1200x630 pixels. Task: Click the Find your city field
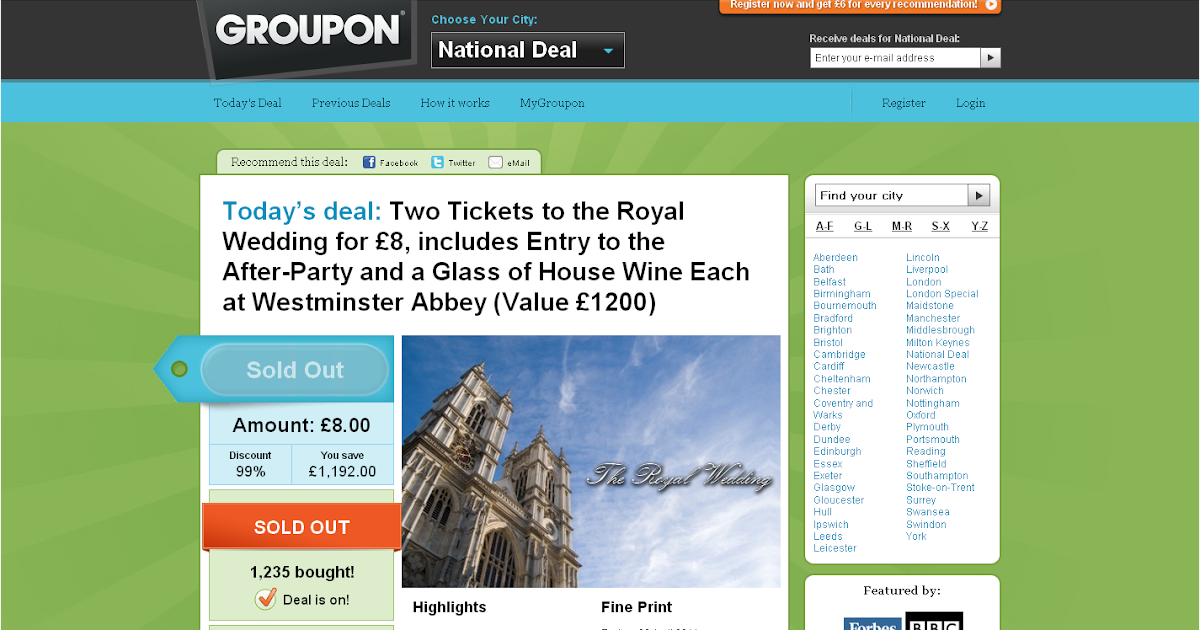point(892,195)
